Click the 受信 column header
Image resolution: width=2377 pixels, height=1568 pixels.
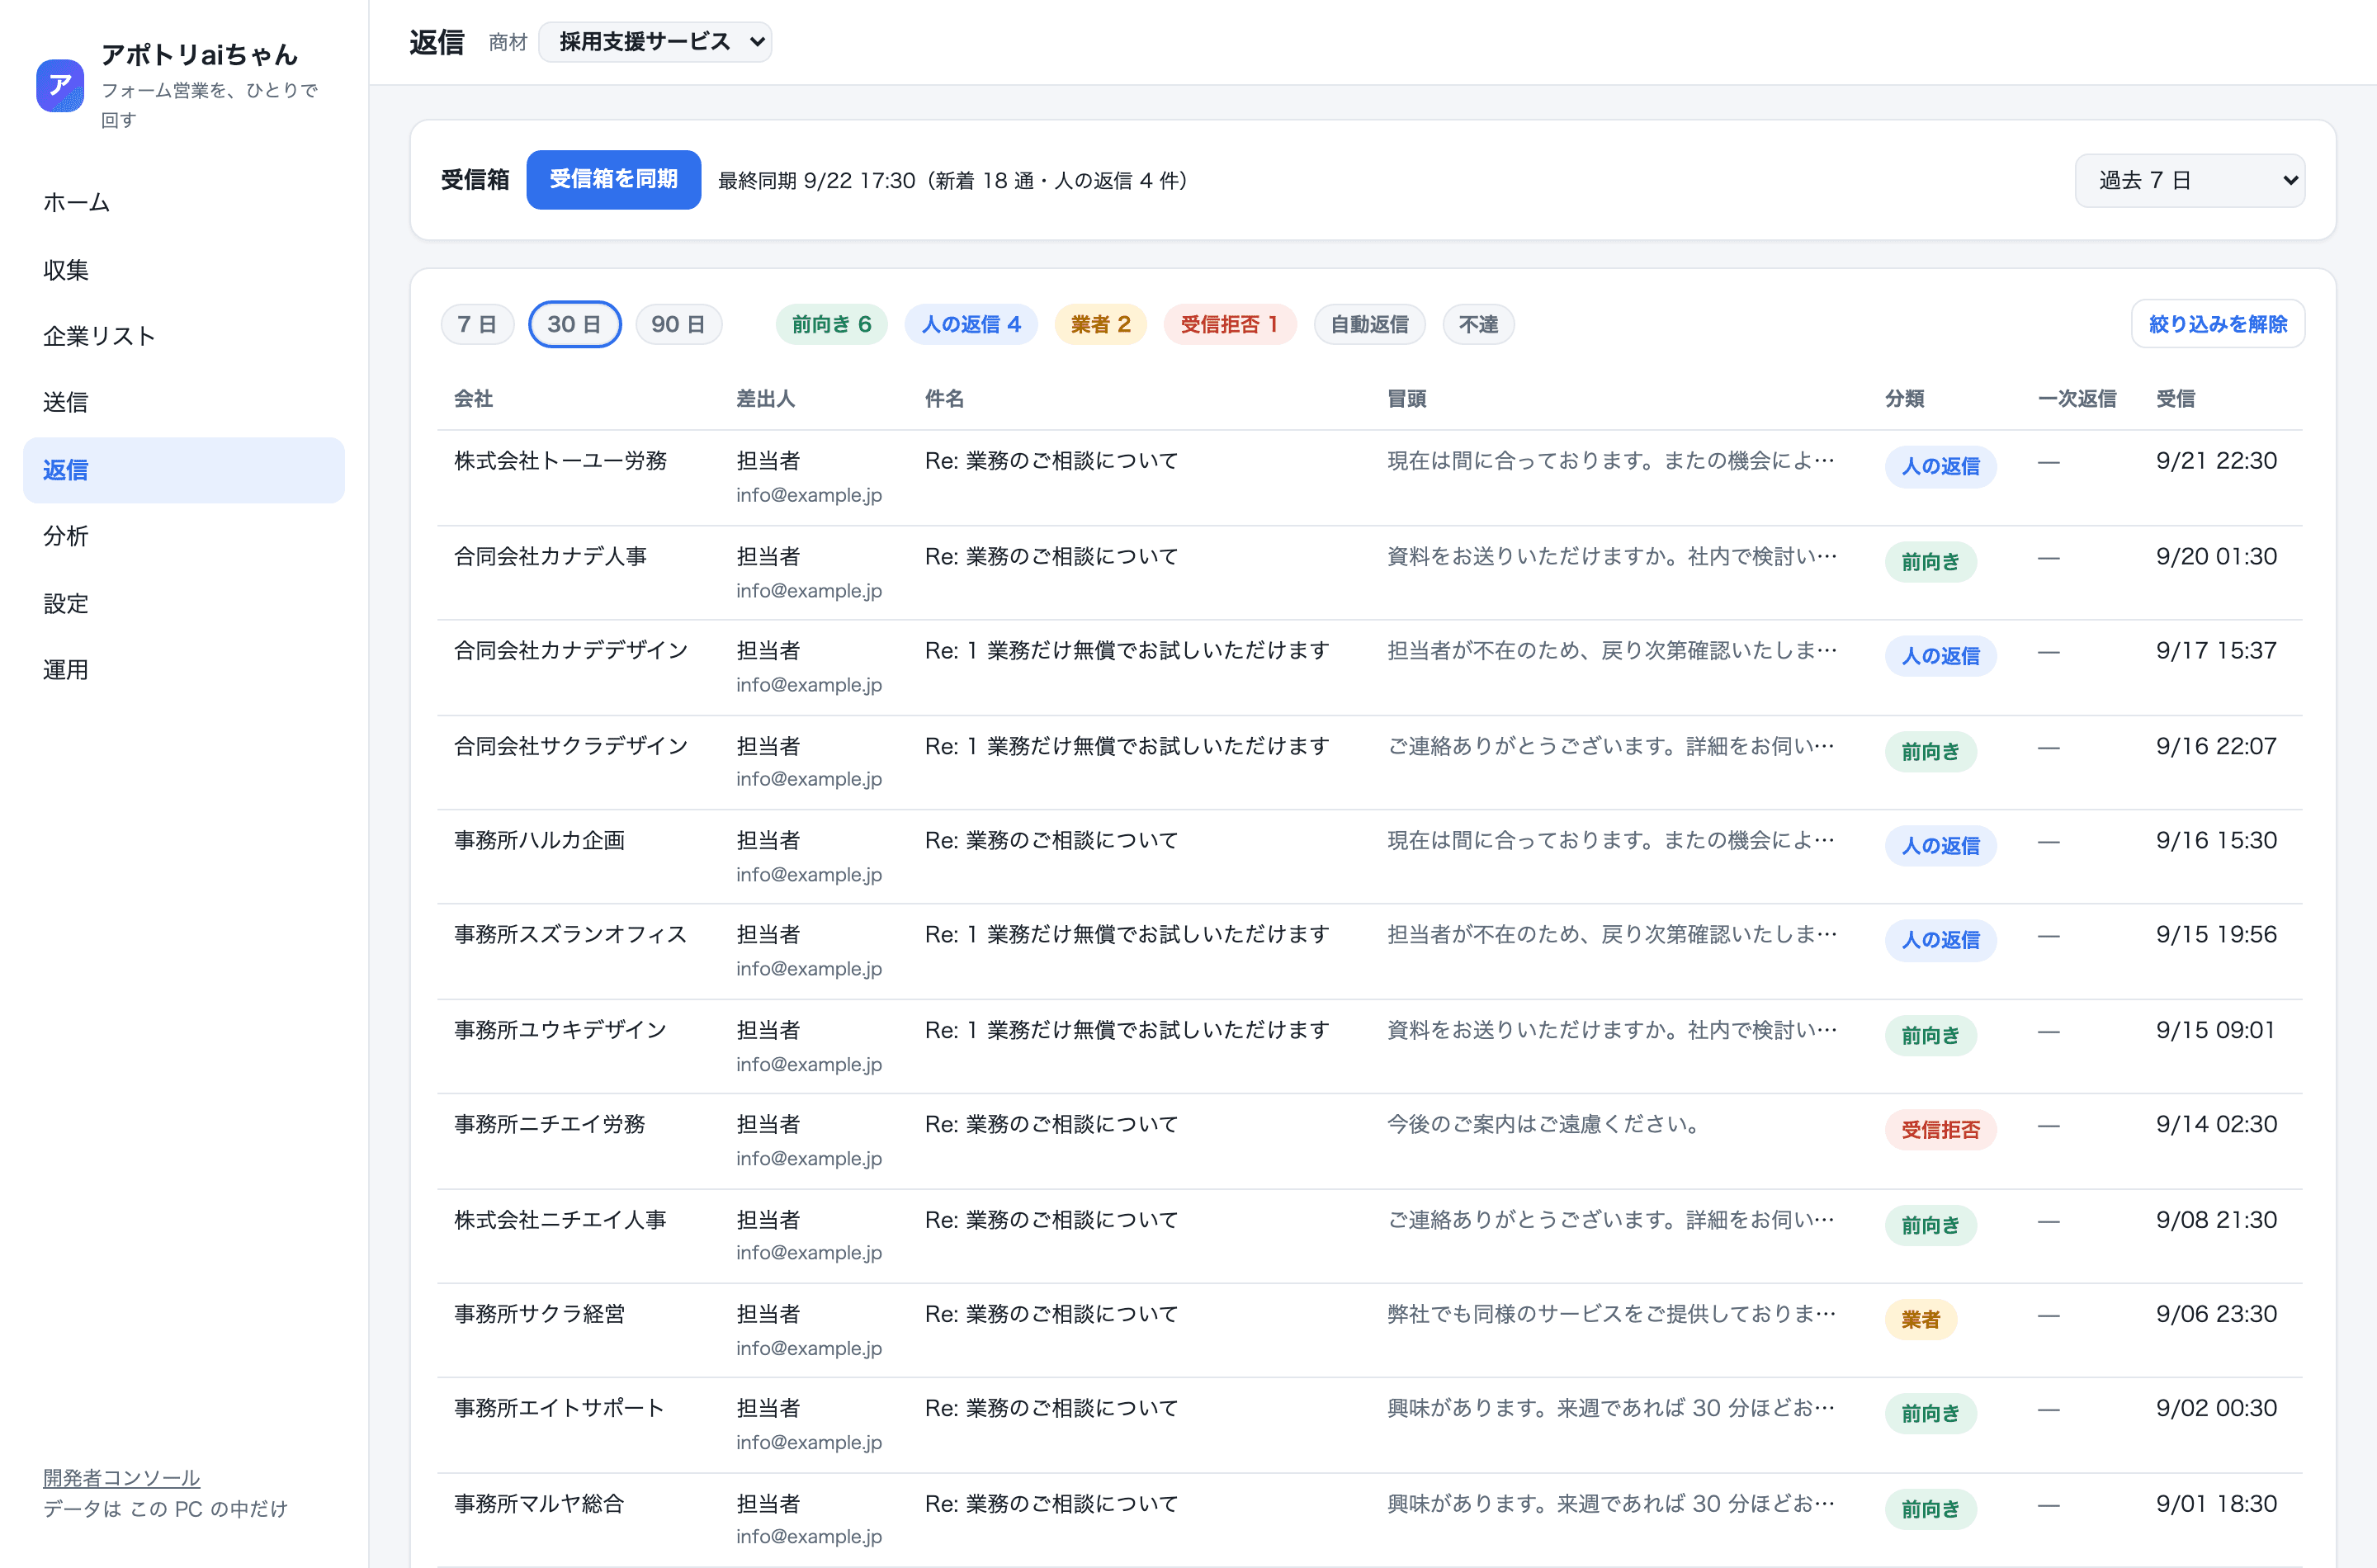click(2175, 399)
